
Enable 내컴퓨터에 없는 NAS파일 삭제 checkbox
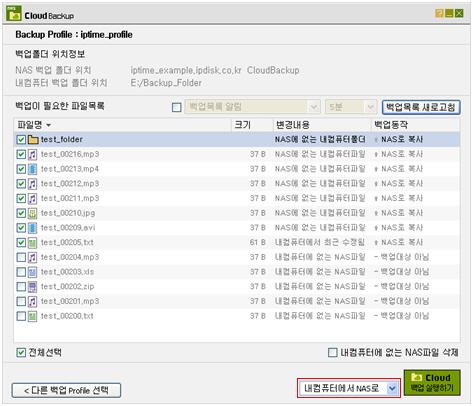click(333, 352)
